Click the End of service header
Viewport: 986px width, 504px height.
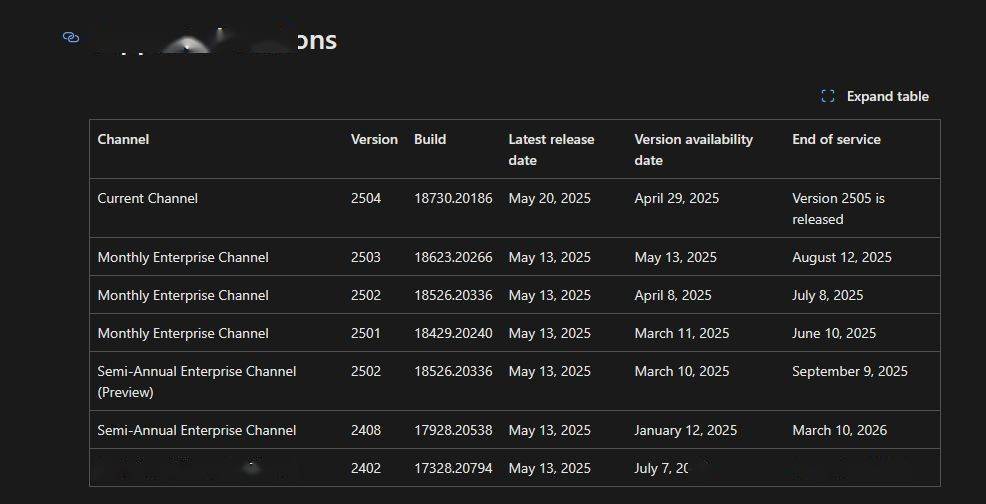tap(836, 139)
